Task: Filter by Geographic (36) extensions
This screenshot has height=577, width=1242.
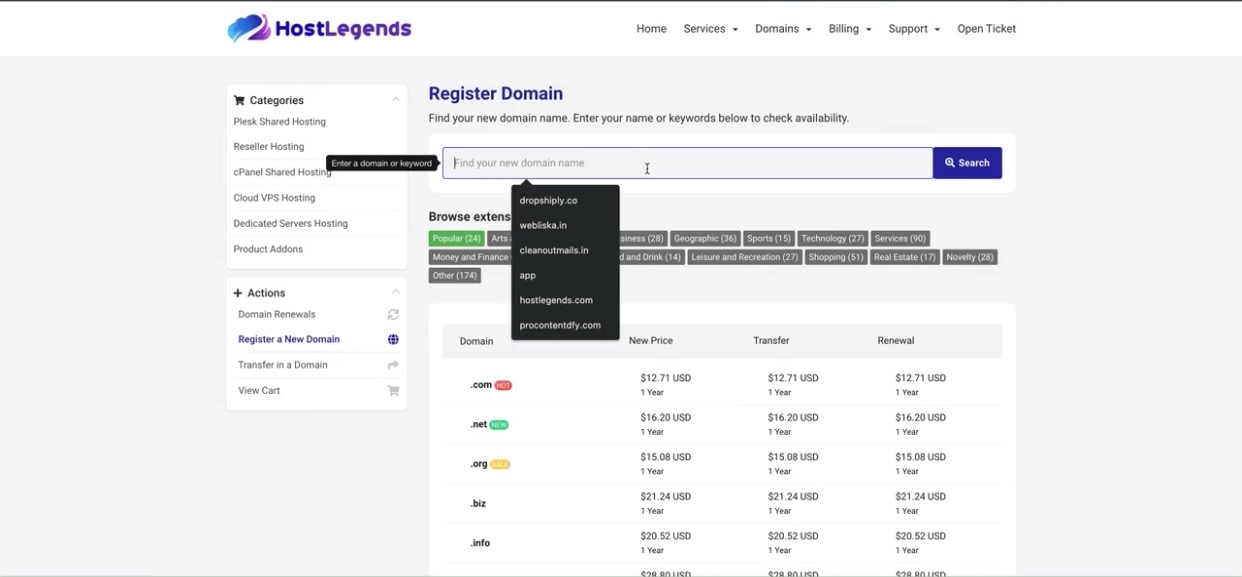Action: tap(705, 239)
